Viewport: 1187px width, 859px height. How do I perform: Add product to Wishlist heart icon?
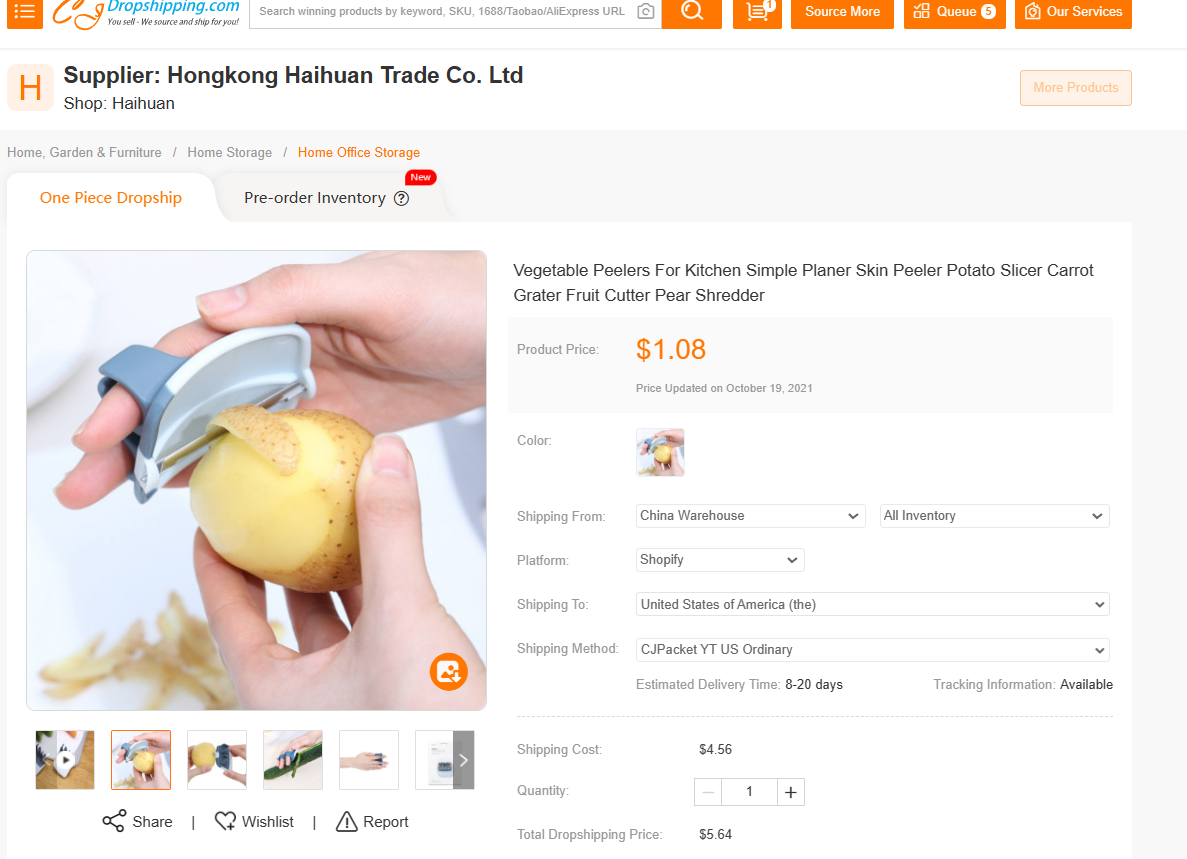(225, 821)
